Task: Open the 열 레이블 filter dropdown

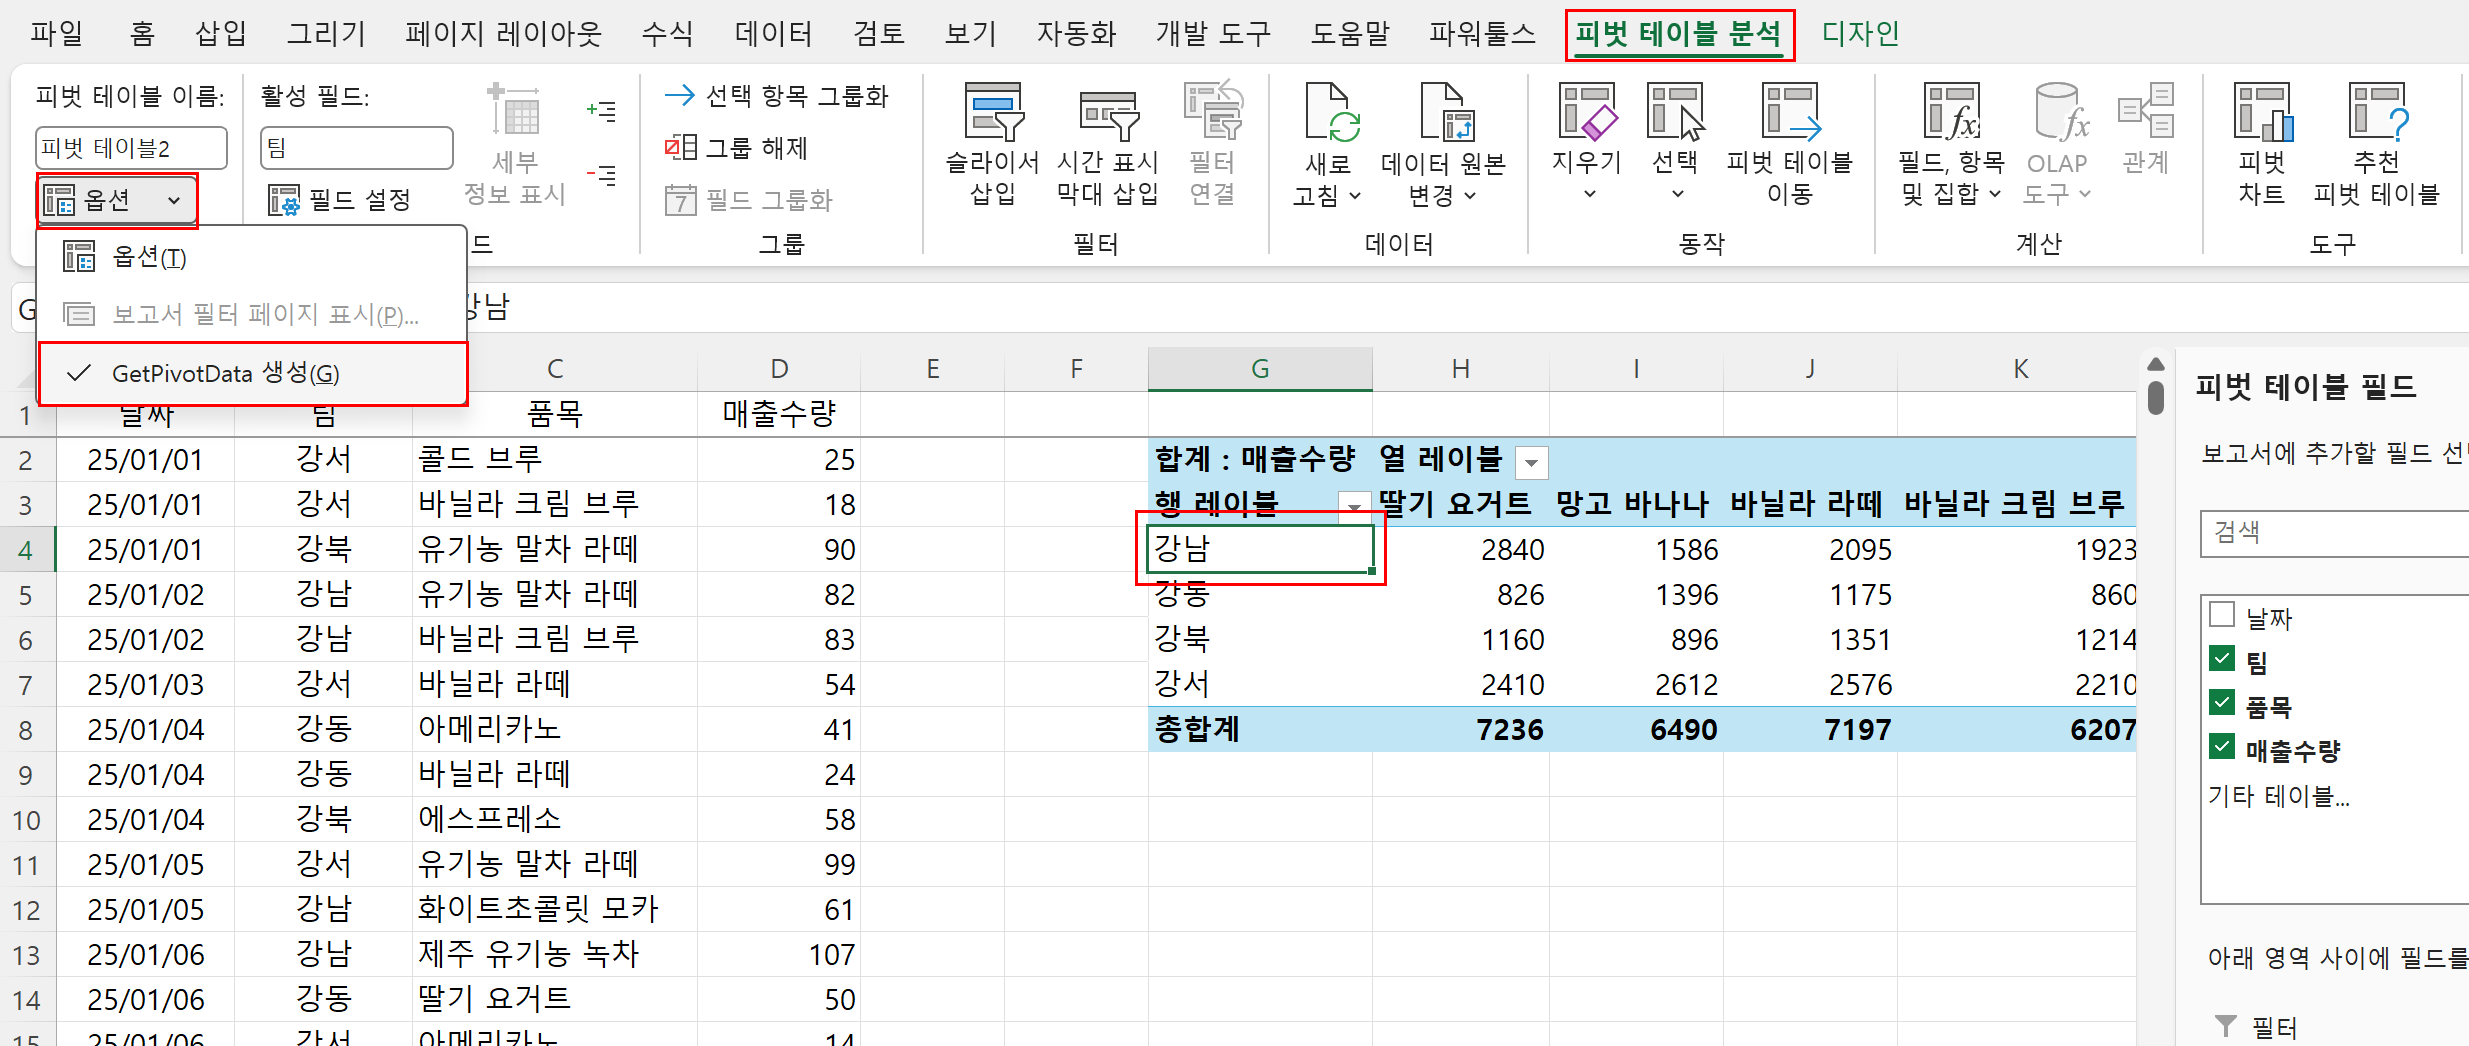Action: 1531,463
